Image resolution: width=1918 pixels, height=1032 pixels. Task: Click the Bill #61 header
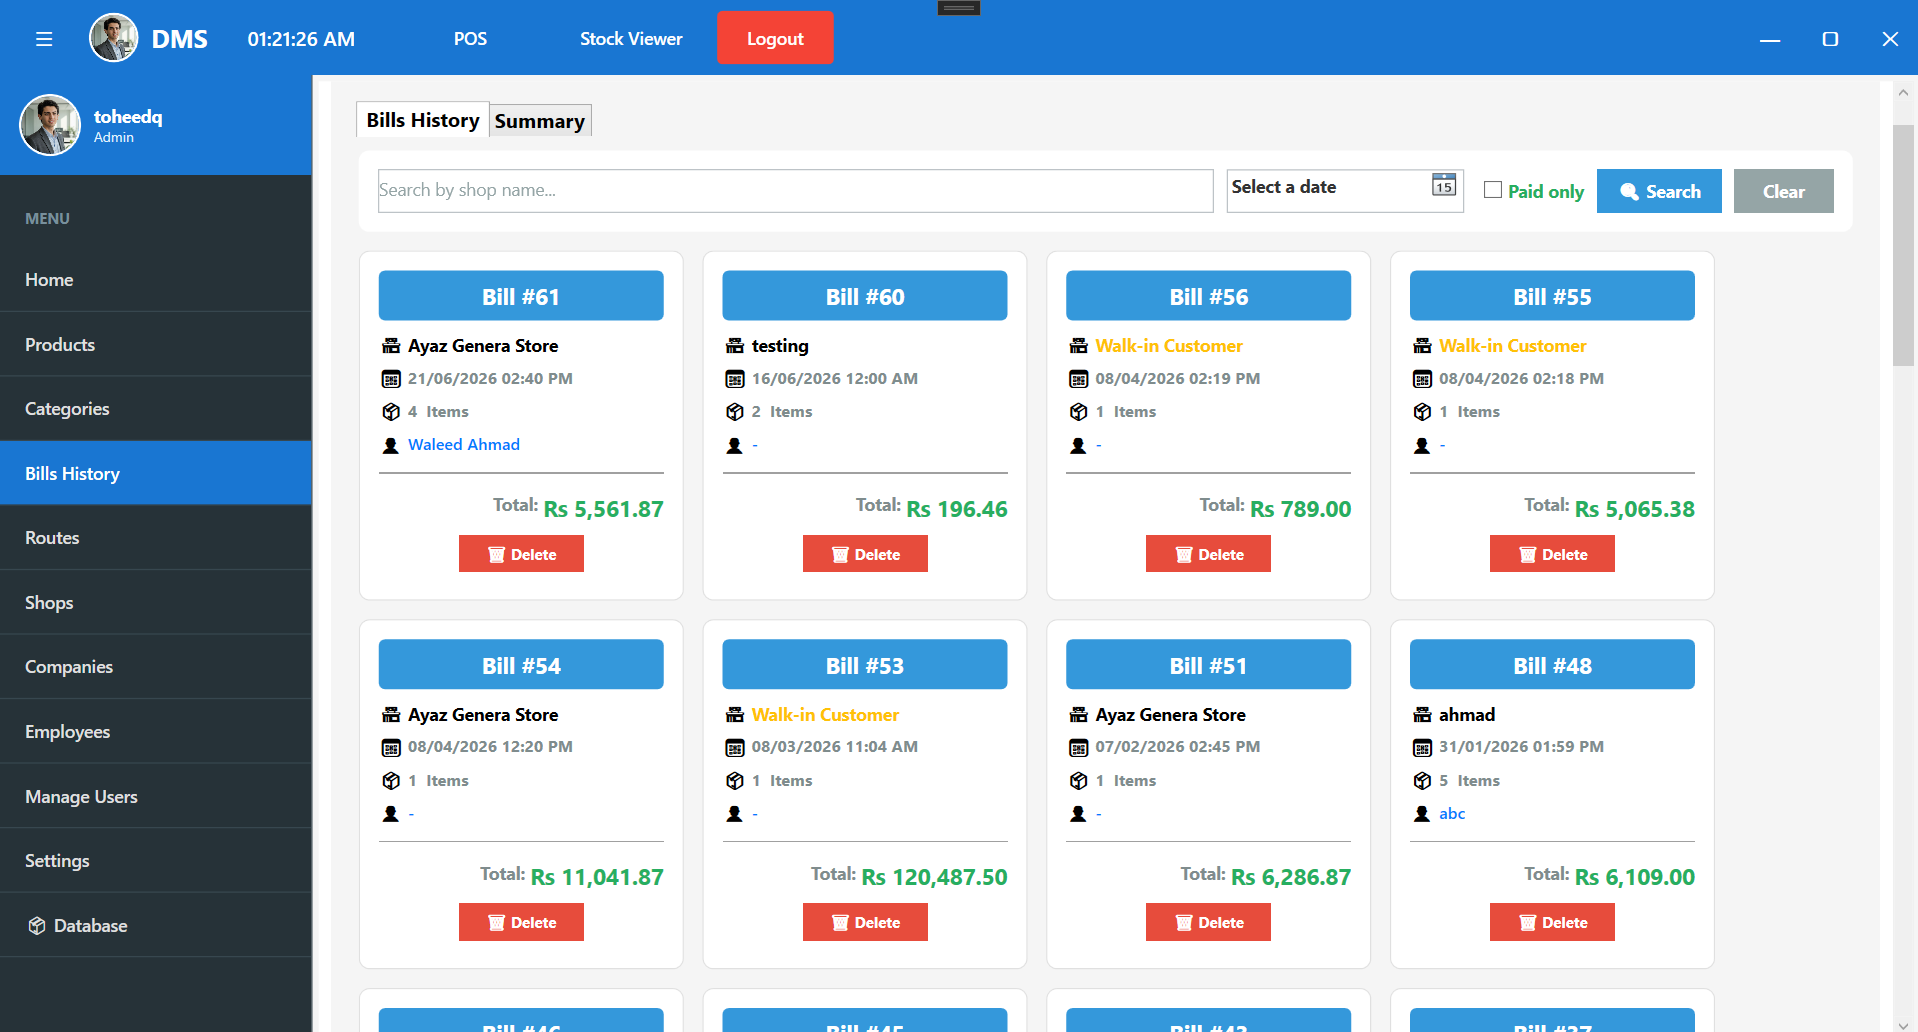point(521,296)
